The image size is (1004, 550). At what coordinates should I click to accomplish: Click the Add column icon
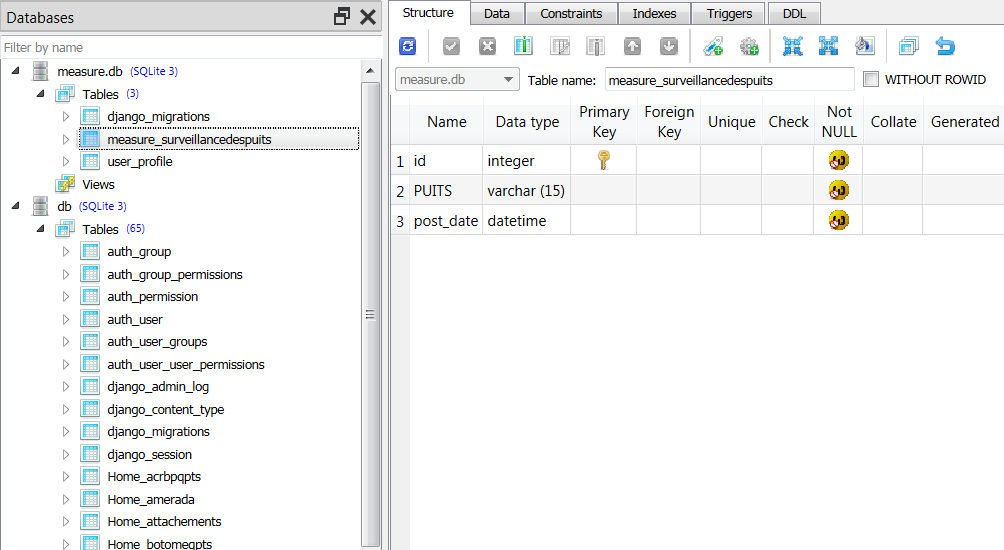(523, 46)
